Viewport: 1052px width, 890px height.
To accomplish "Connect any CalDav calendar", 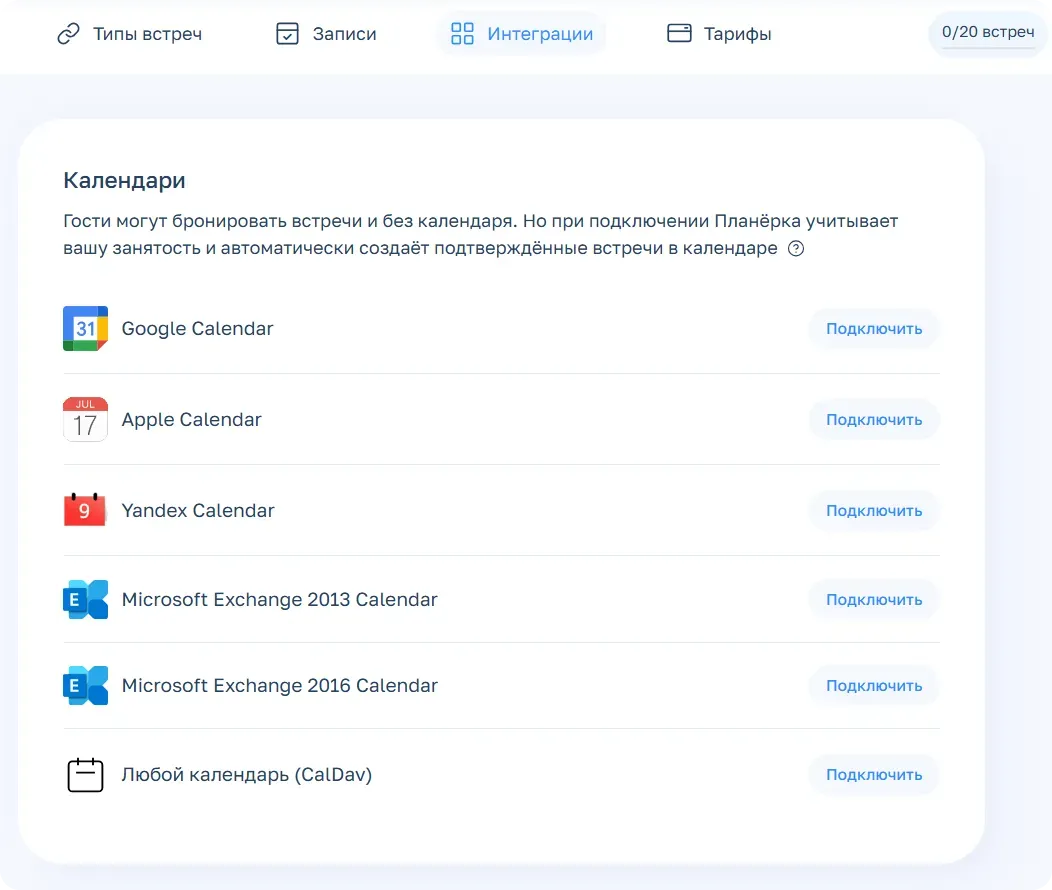I will pos(873,775).
